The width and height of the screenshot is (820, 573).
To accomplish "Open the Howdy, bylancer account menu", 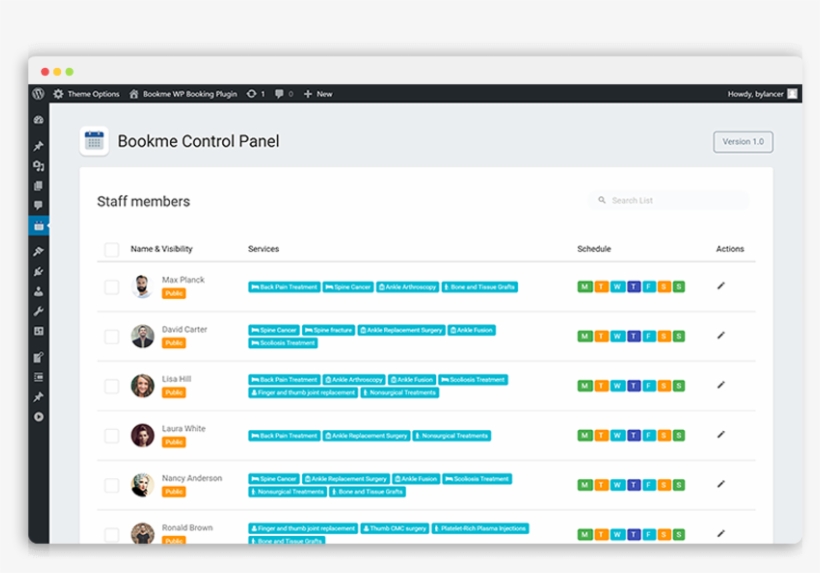I will pos(762,94).
